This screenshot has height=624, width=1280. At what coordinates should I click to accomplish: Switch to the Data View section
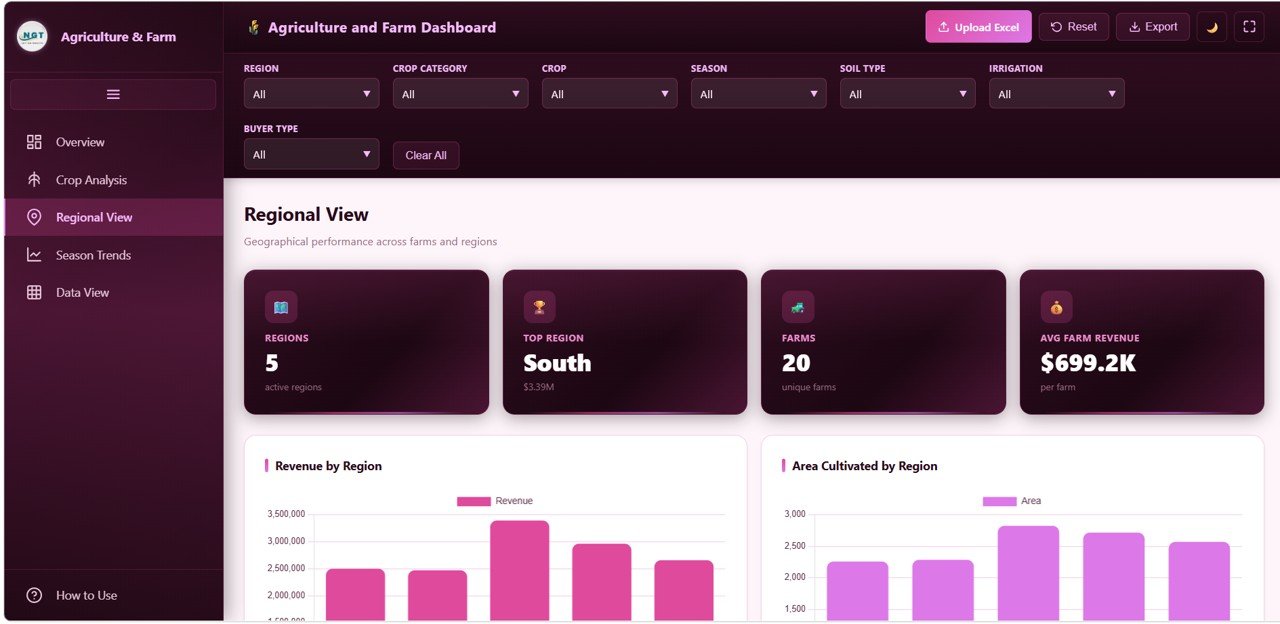pos(84,292)
